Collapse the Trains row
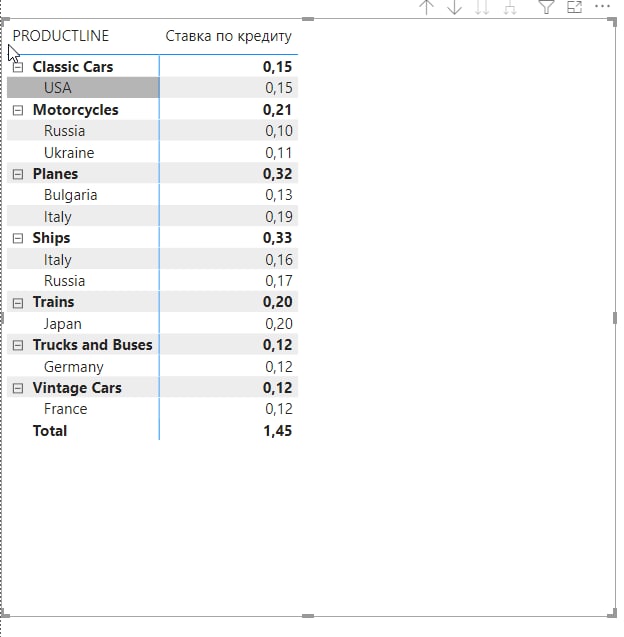624x637 pixels. pos(18,303)
